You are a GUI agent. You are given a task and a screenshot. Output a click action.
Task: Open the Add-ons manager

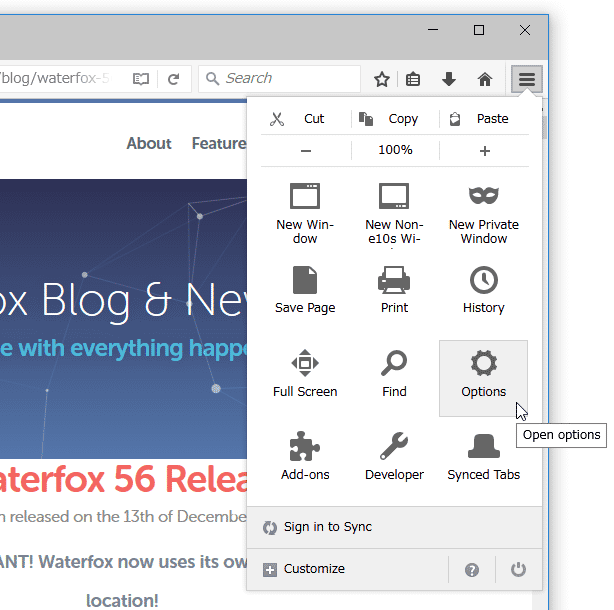(x=305, y=457)
